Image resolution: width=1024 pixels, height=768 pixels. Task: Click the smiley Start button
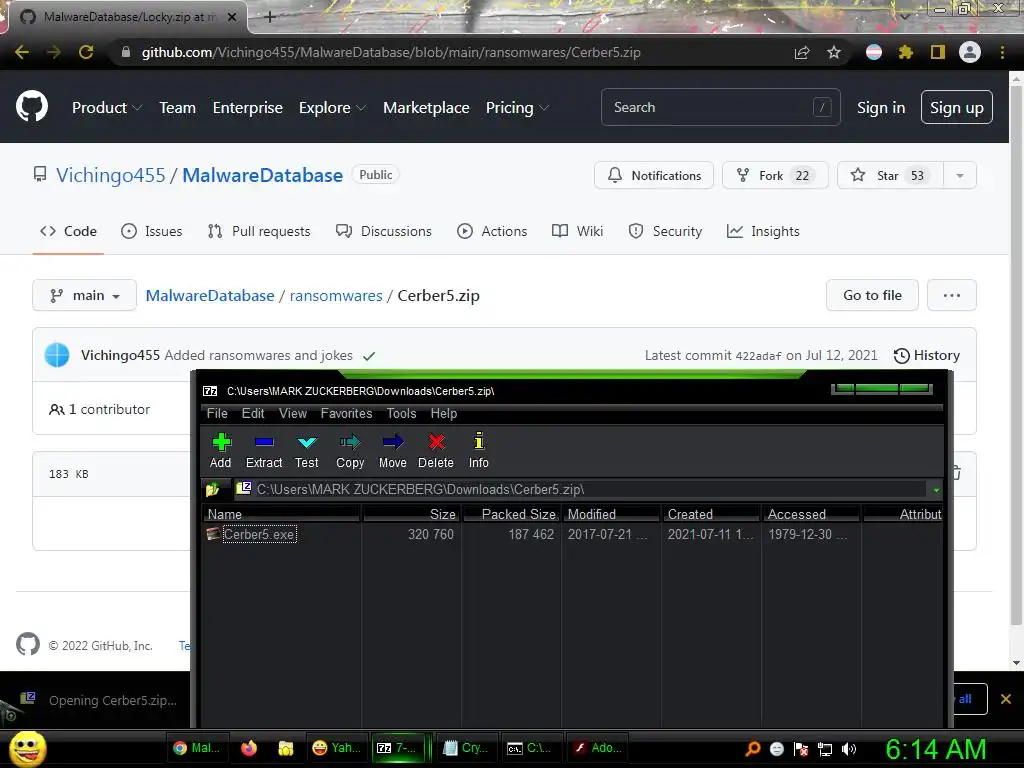[27, 748]
